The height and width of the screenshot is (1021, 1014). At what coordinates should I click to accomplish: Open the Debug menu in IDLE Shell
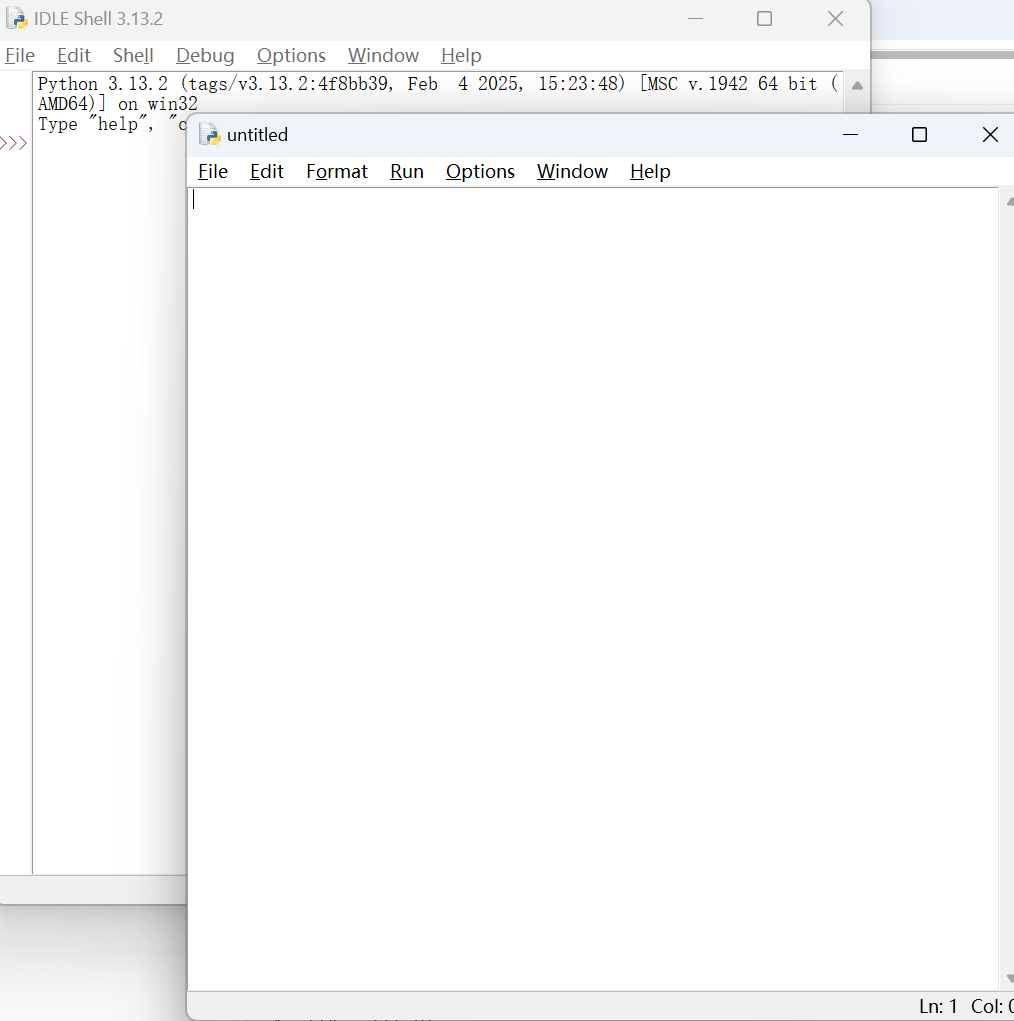pyautogui.click(x=204, y=55)
